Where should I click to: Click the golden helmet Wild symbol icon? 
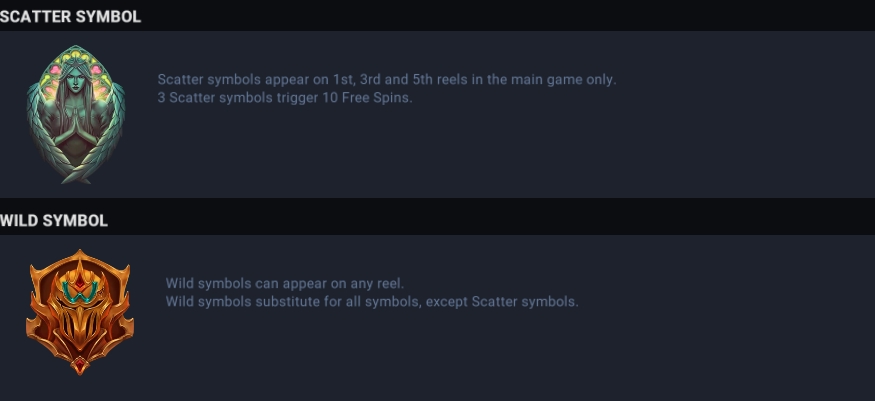coord(80,312)
